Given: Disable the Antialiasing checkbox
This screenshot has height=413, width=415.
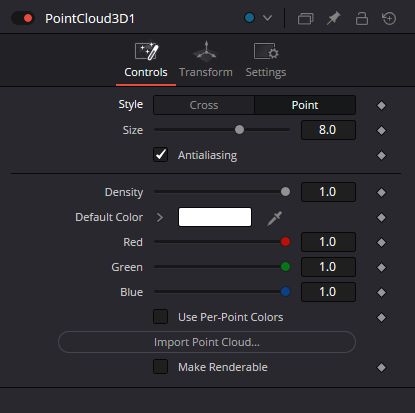Looking at the screenshot, I should 160,155.
